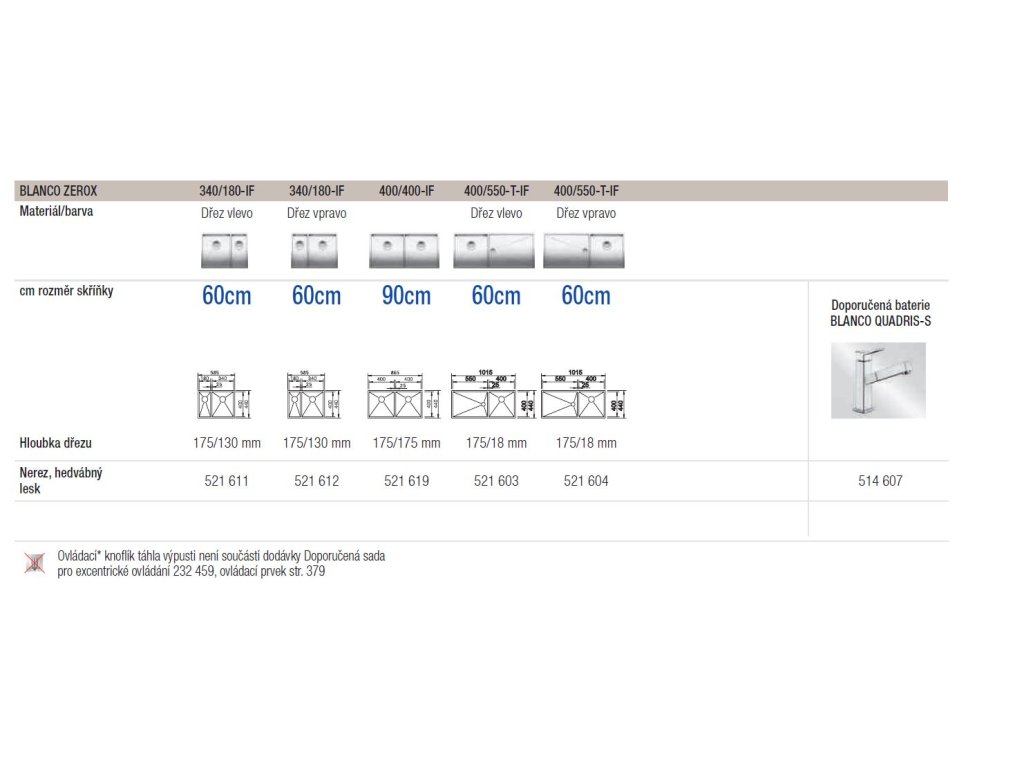Click the BLANCO ZEROX table heading
The width and height of the screenshot is (1024, 768).
point(58,191)
